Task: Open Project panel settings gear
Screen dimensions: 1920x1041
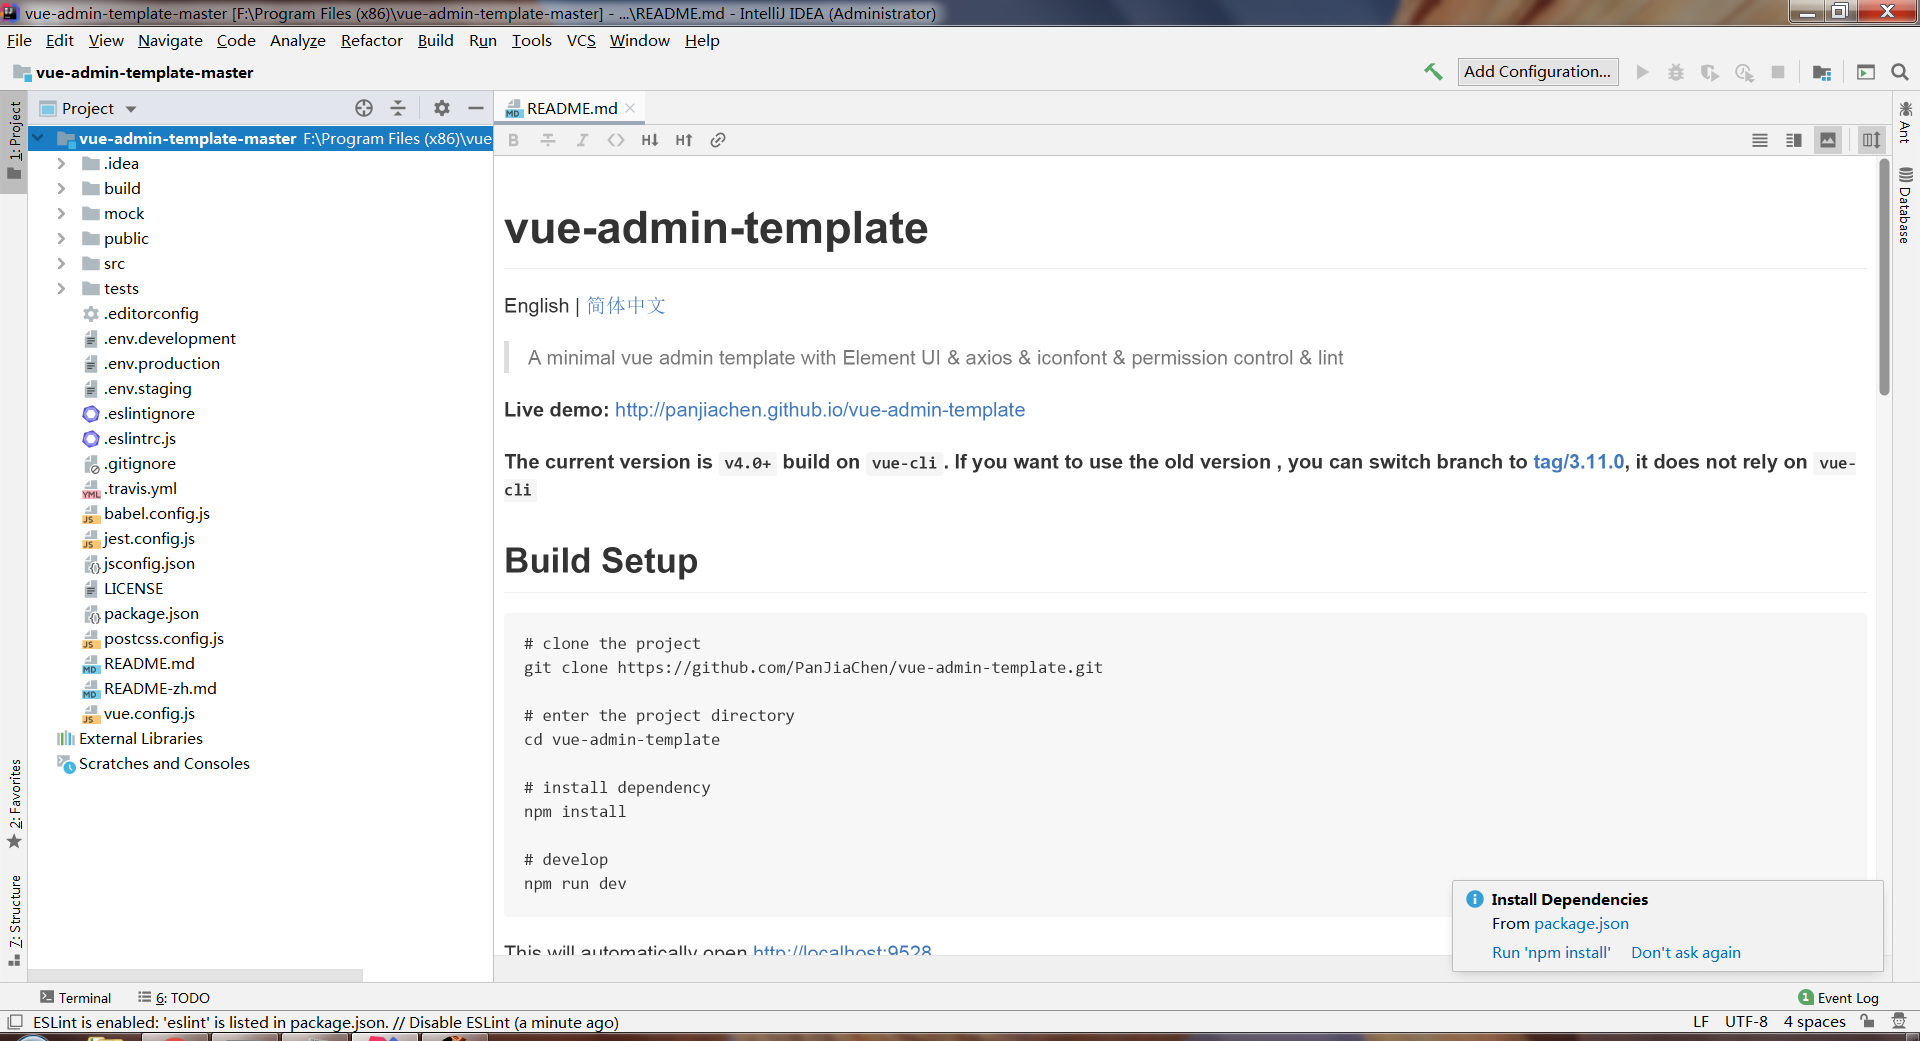Action: [442, 108]
